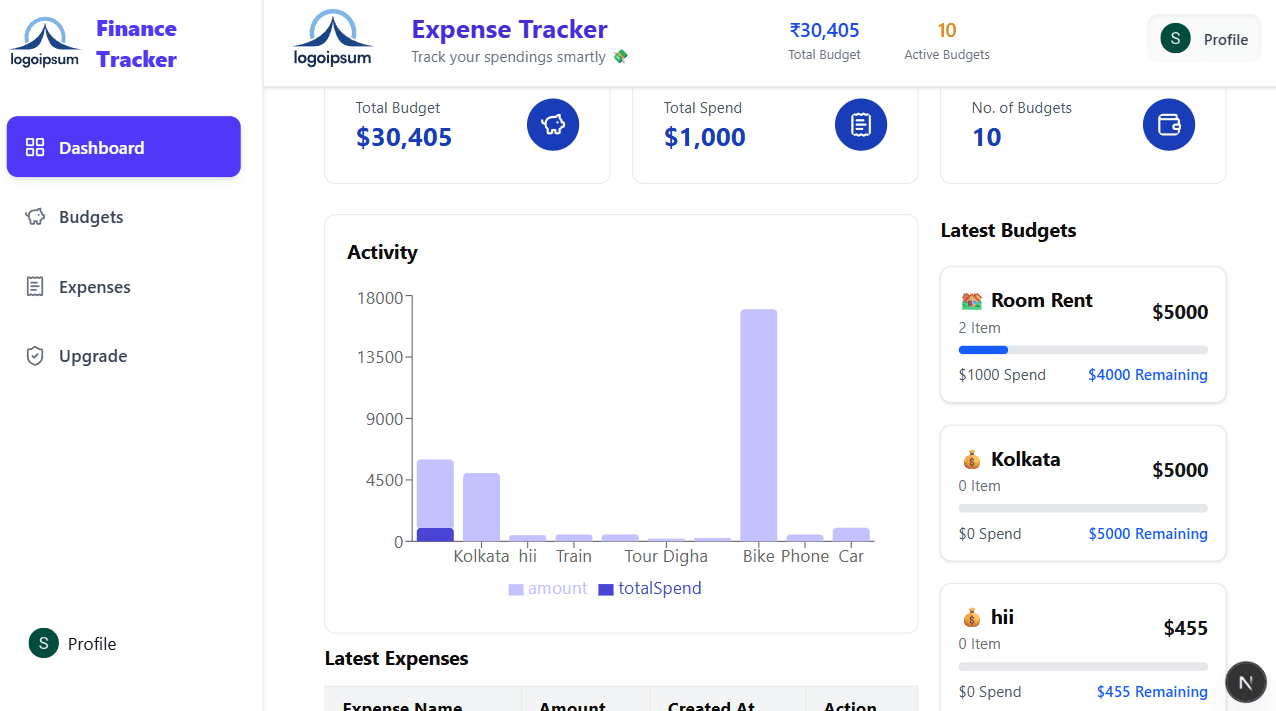Click the Next.js round N badge
Viewport: 1276px width, 711px height.
pos(1245,682)
